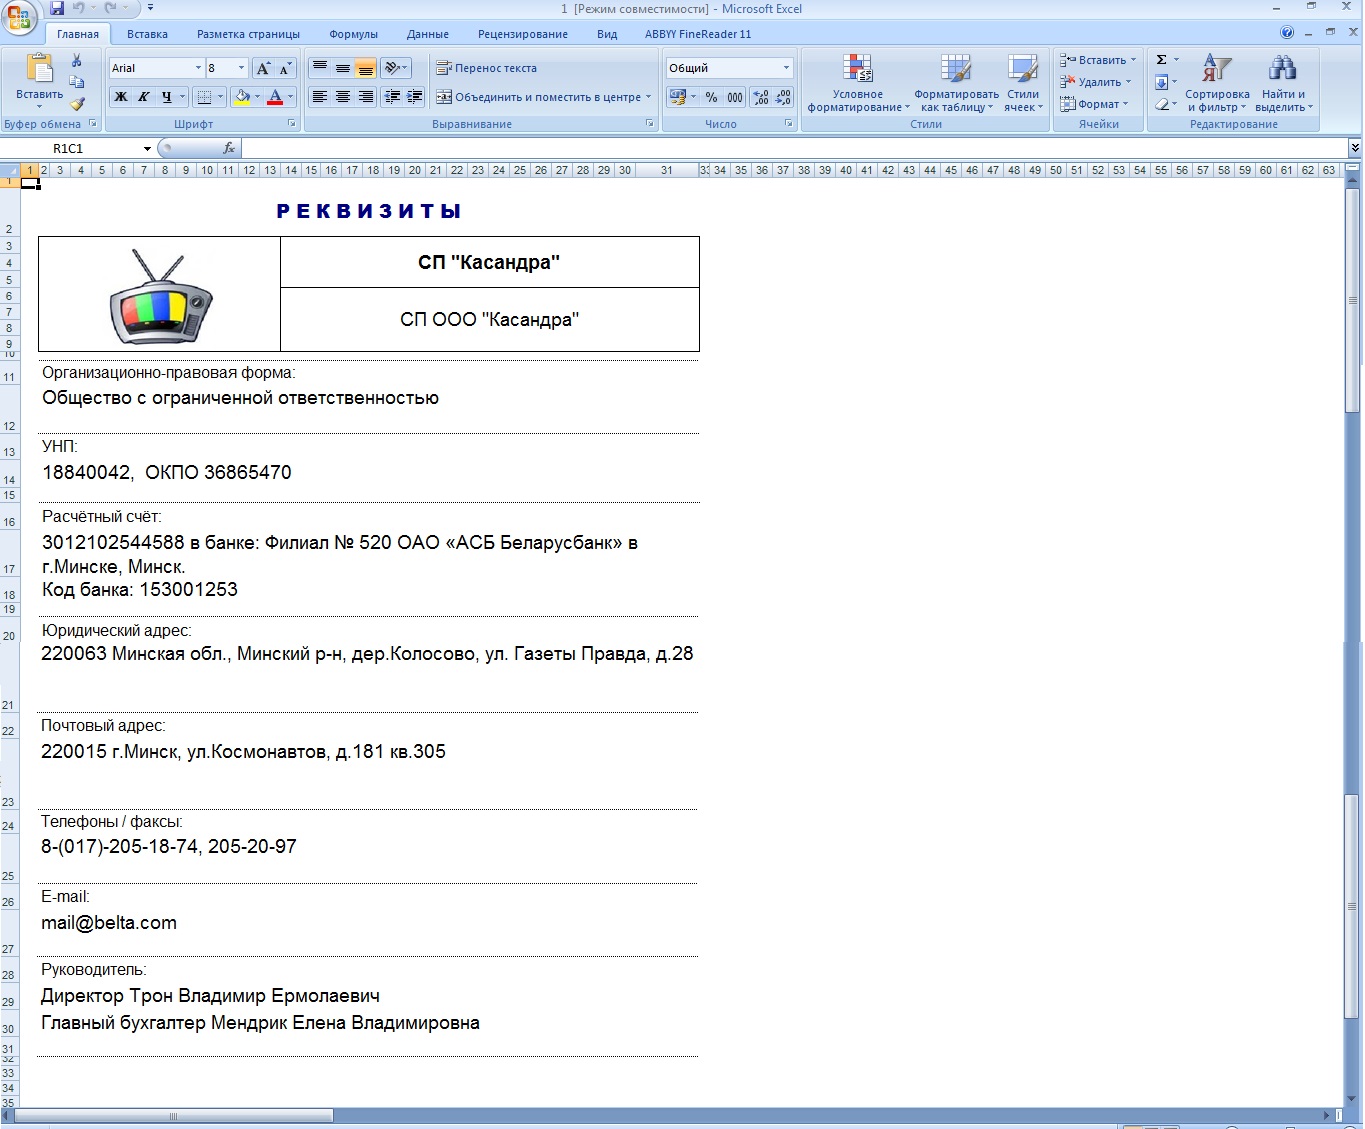Open the Office button menu
1365x1129 pixels.
click(x=19, y=17)
